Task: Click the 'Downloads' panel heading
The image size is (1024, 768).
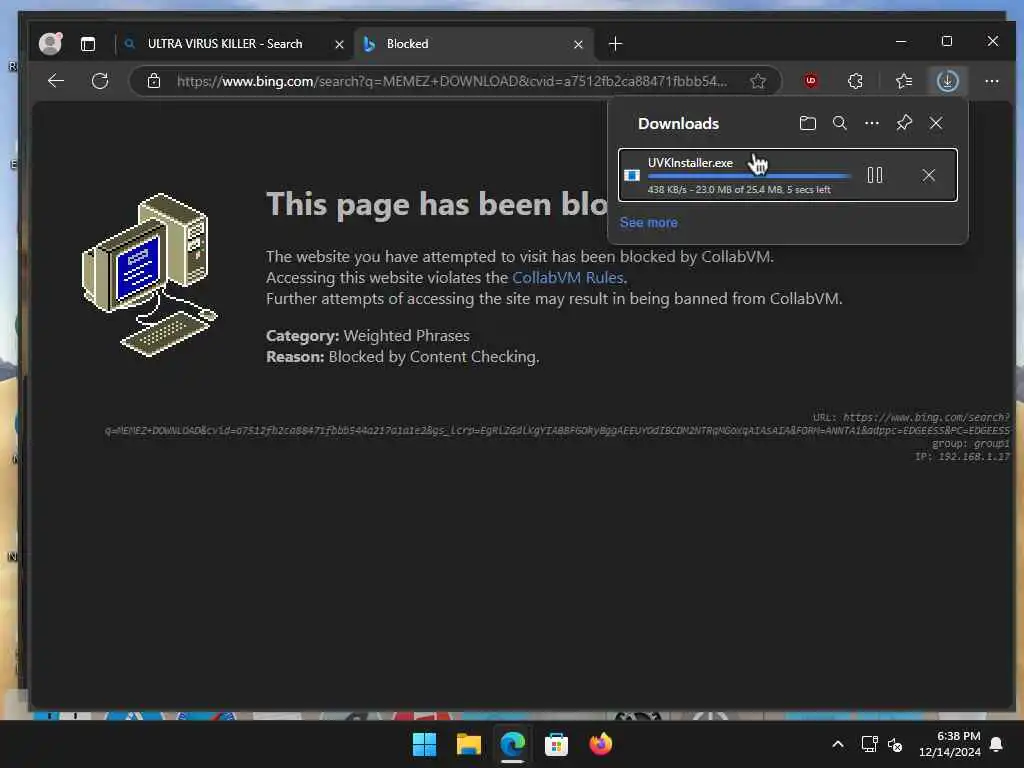Action: click(679, 123)
